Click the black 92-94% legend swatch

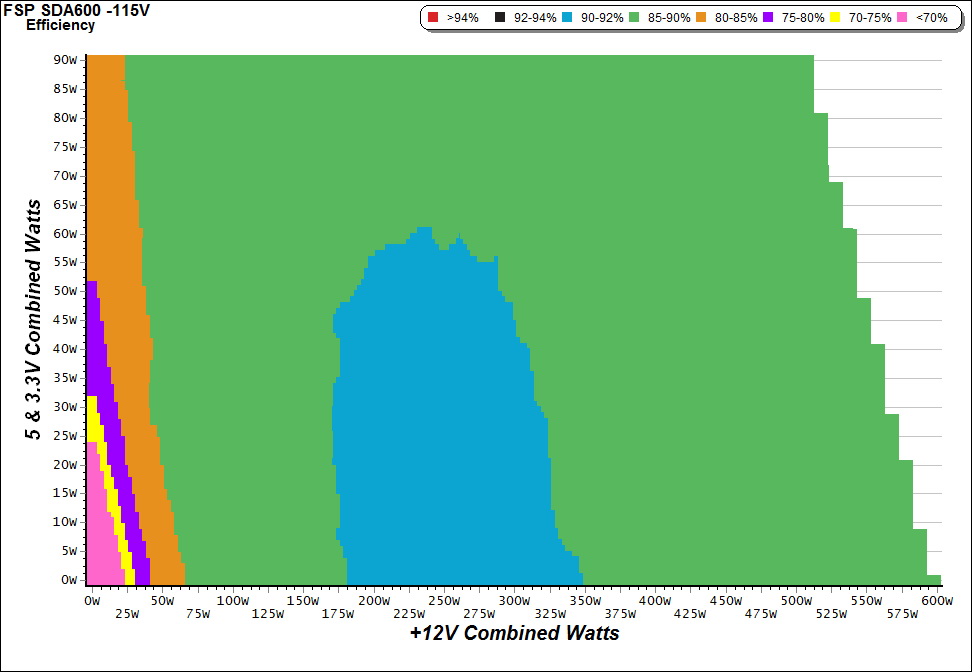coord(499,18)
